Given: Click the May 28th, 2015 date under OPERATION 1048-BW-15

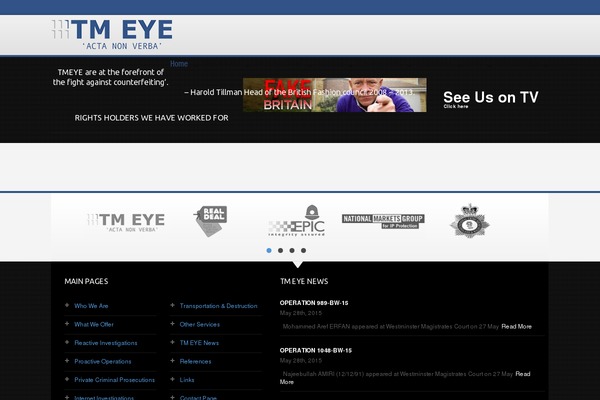Looking at the screenshot, I should 300,361.
